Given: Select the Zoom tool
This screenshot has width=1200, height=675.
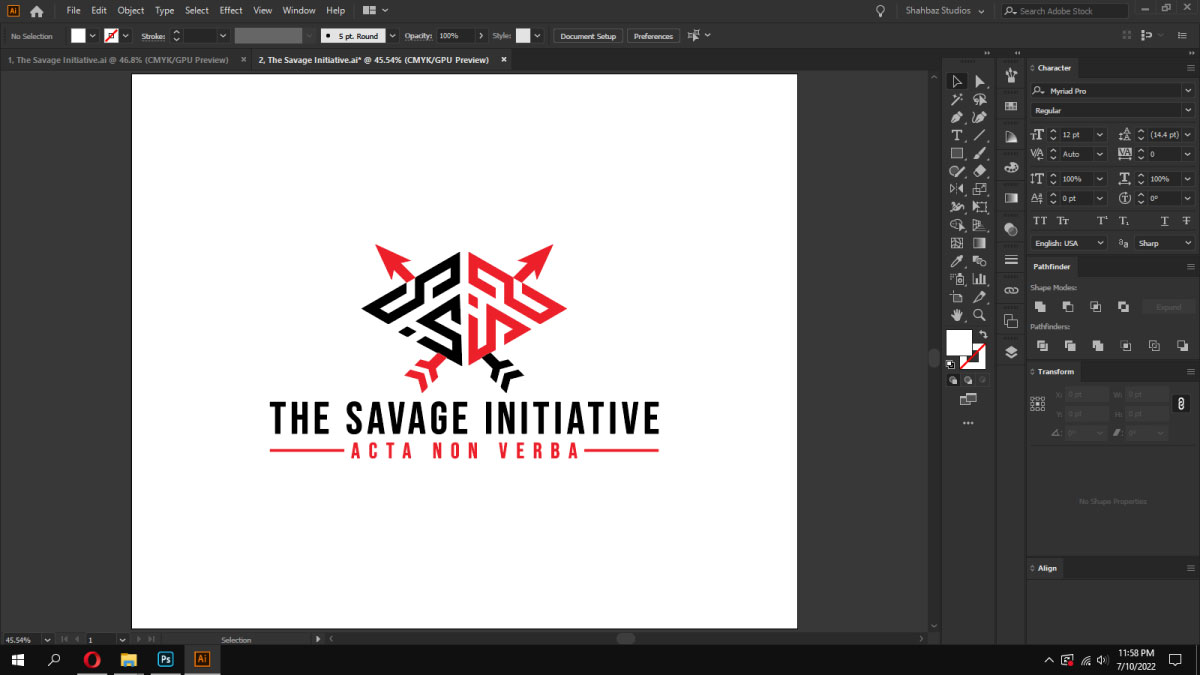Looking at the screenshot, I should [979, 315].
